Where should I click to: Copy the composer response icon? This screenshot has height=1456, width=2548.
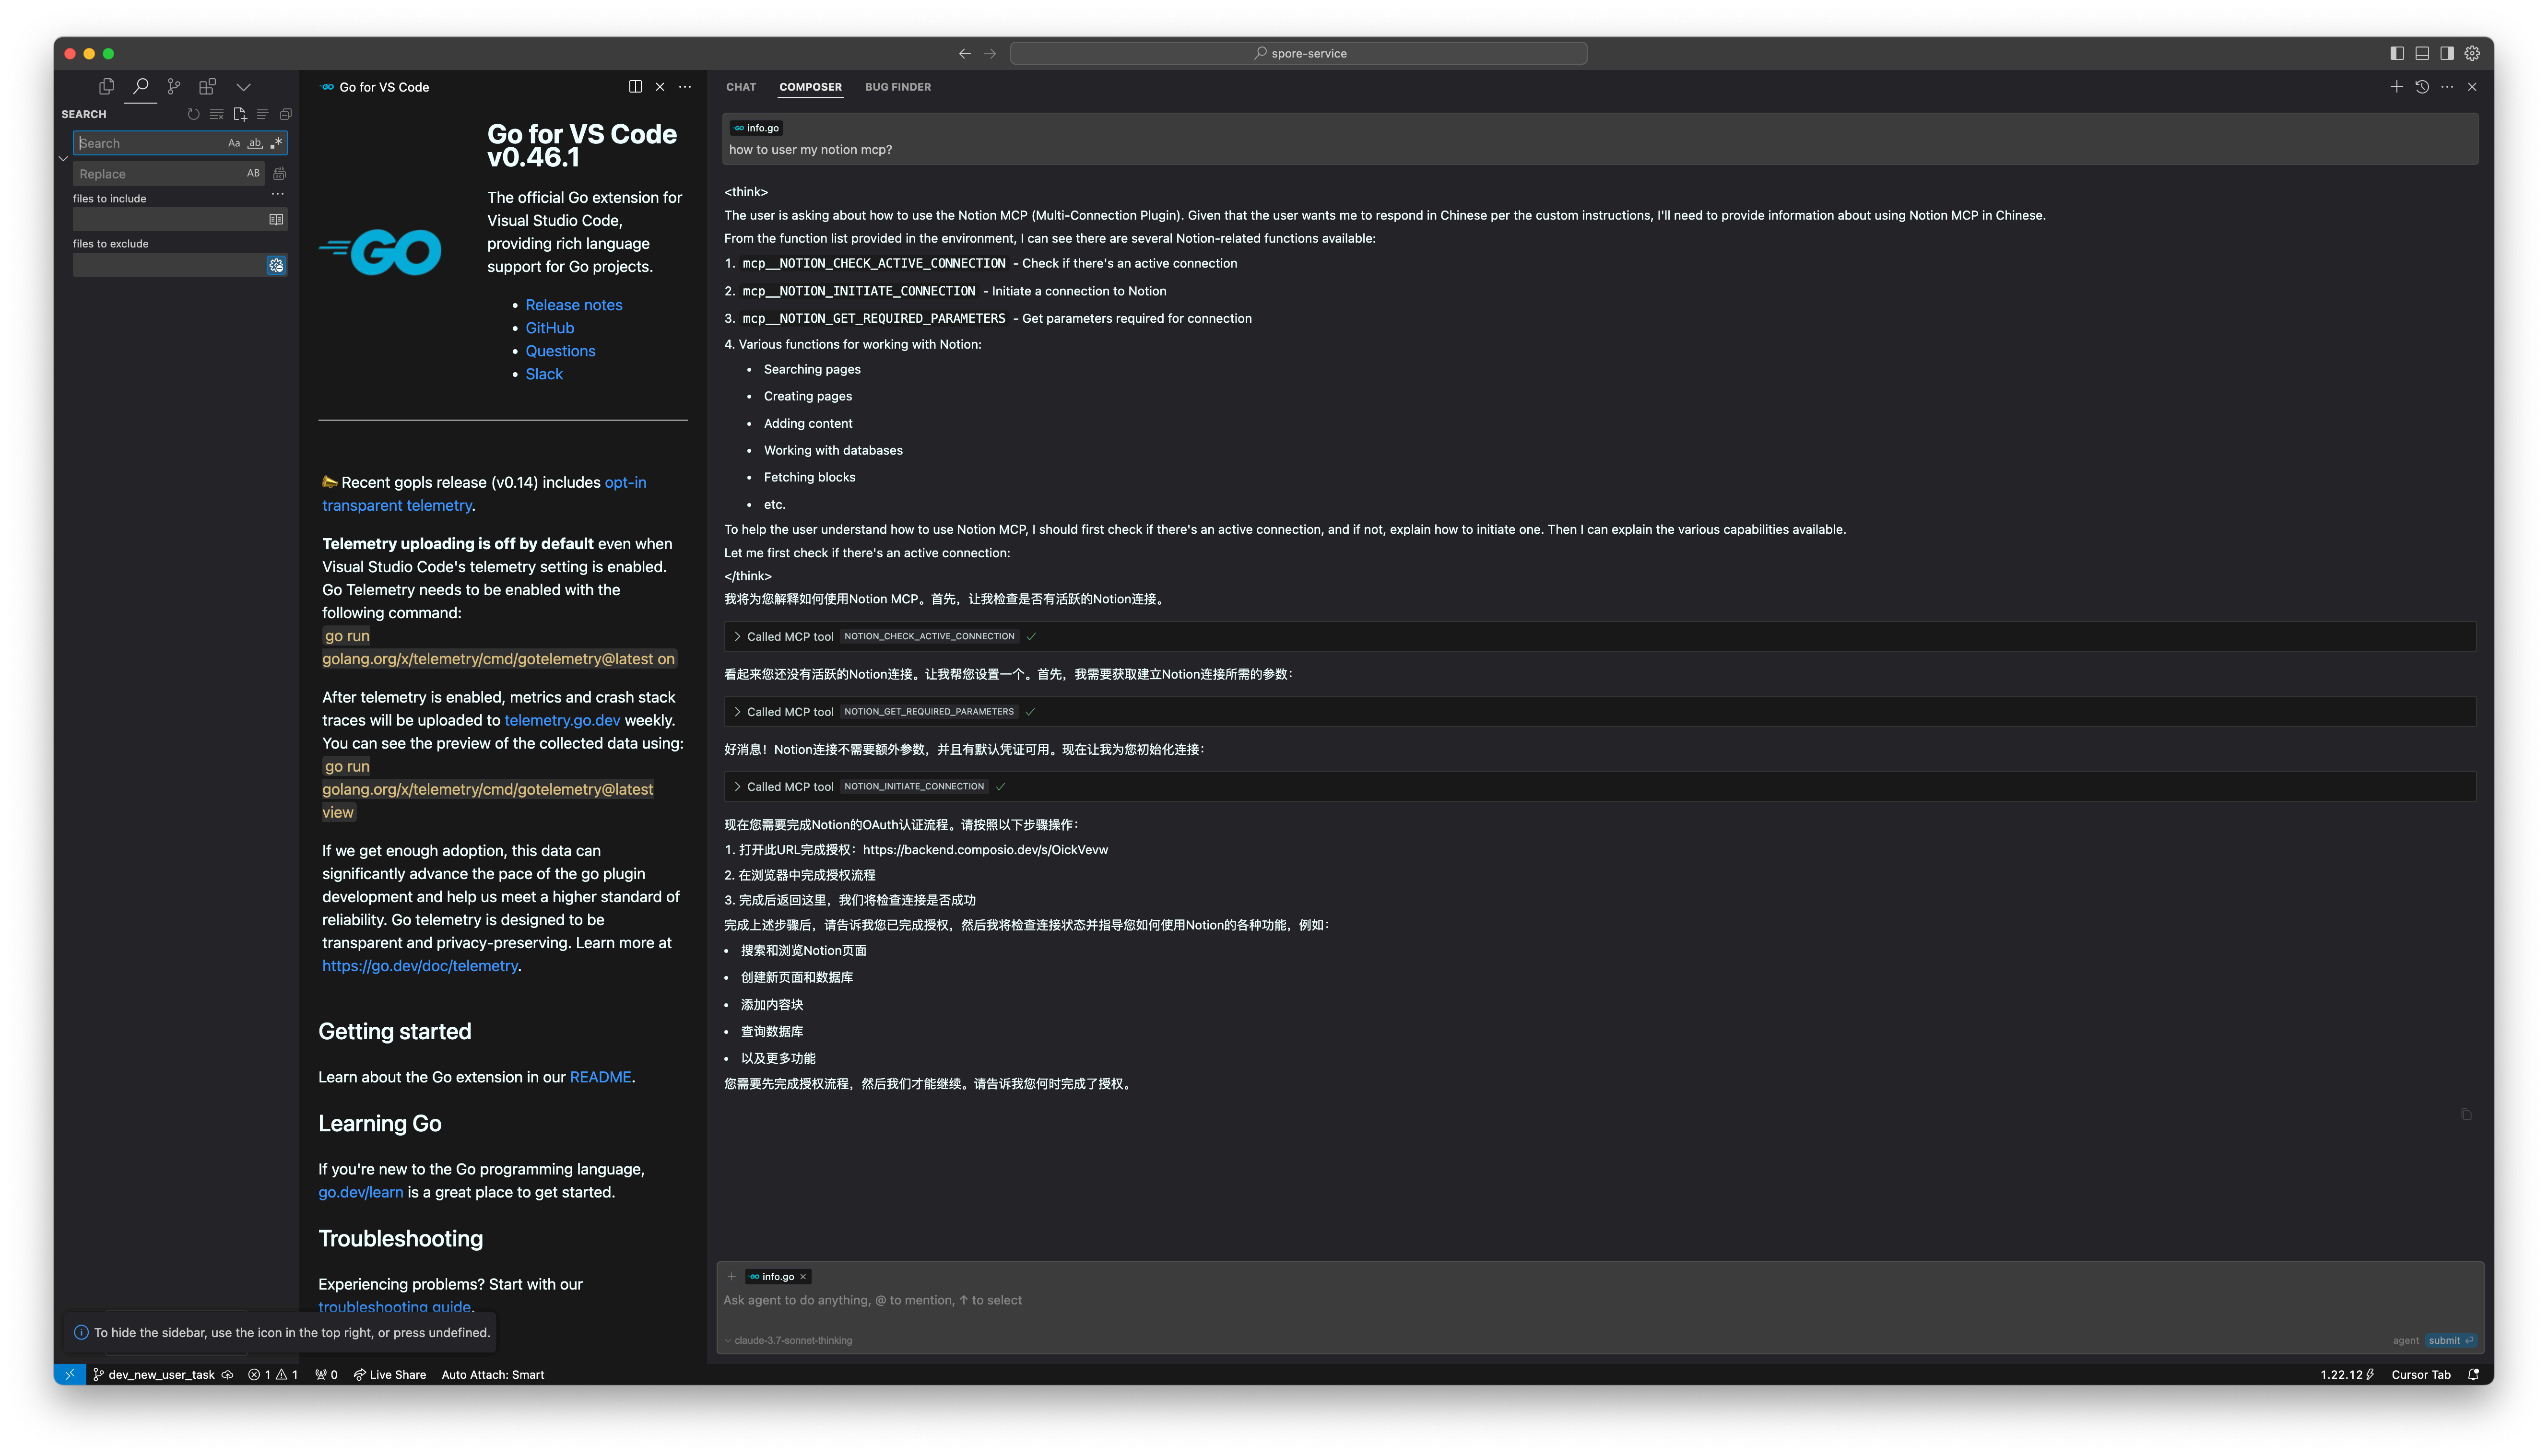tap(2466, 1114)
